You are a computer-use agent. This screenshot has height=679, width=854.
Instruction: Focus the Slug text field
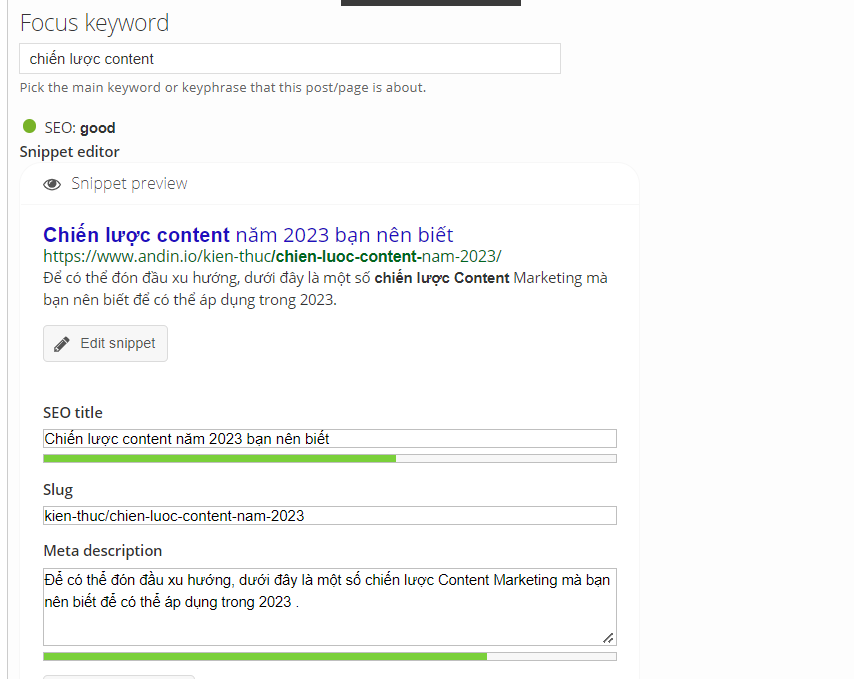pyautogui.click(x=329, y=516)
